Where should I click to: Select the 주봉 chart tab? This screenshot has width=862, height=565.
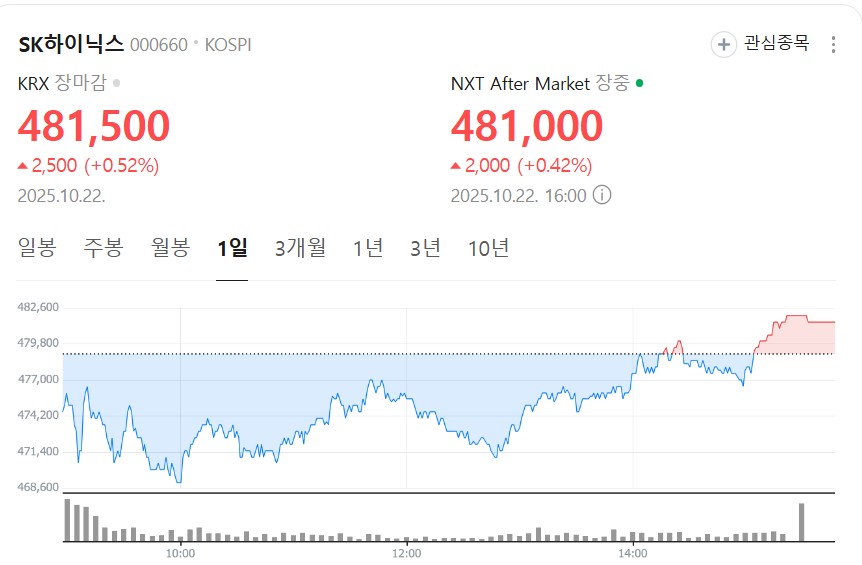[103, 248]
